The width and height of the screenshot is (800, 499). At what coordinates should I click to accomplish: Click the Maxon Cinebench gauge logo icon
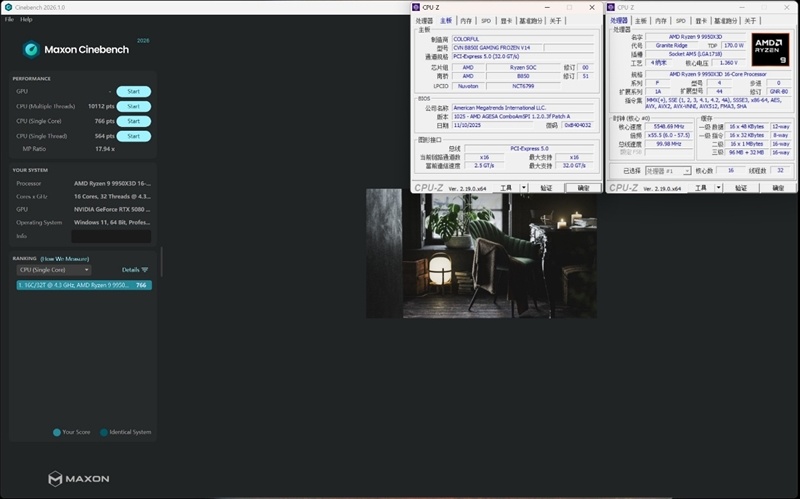point(31,49)
